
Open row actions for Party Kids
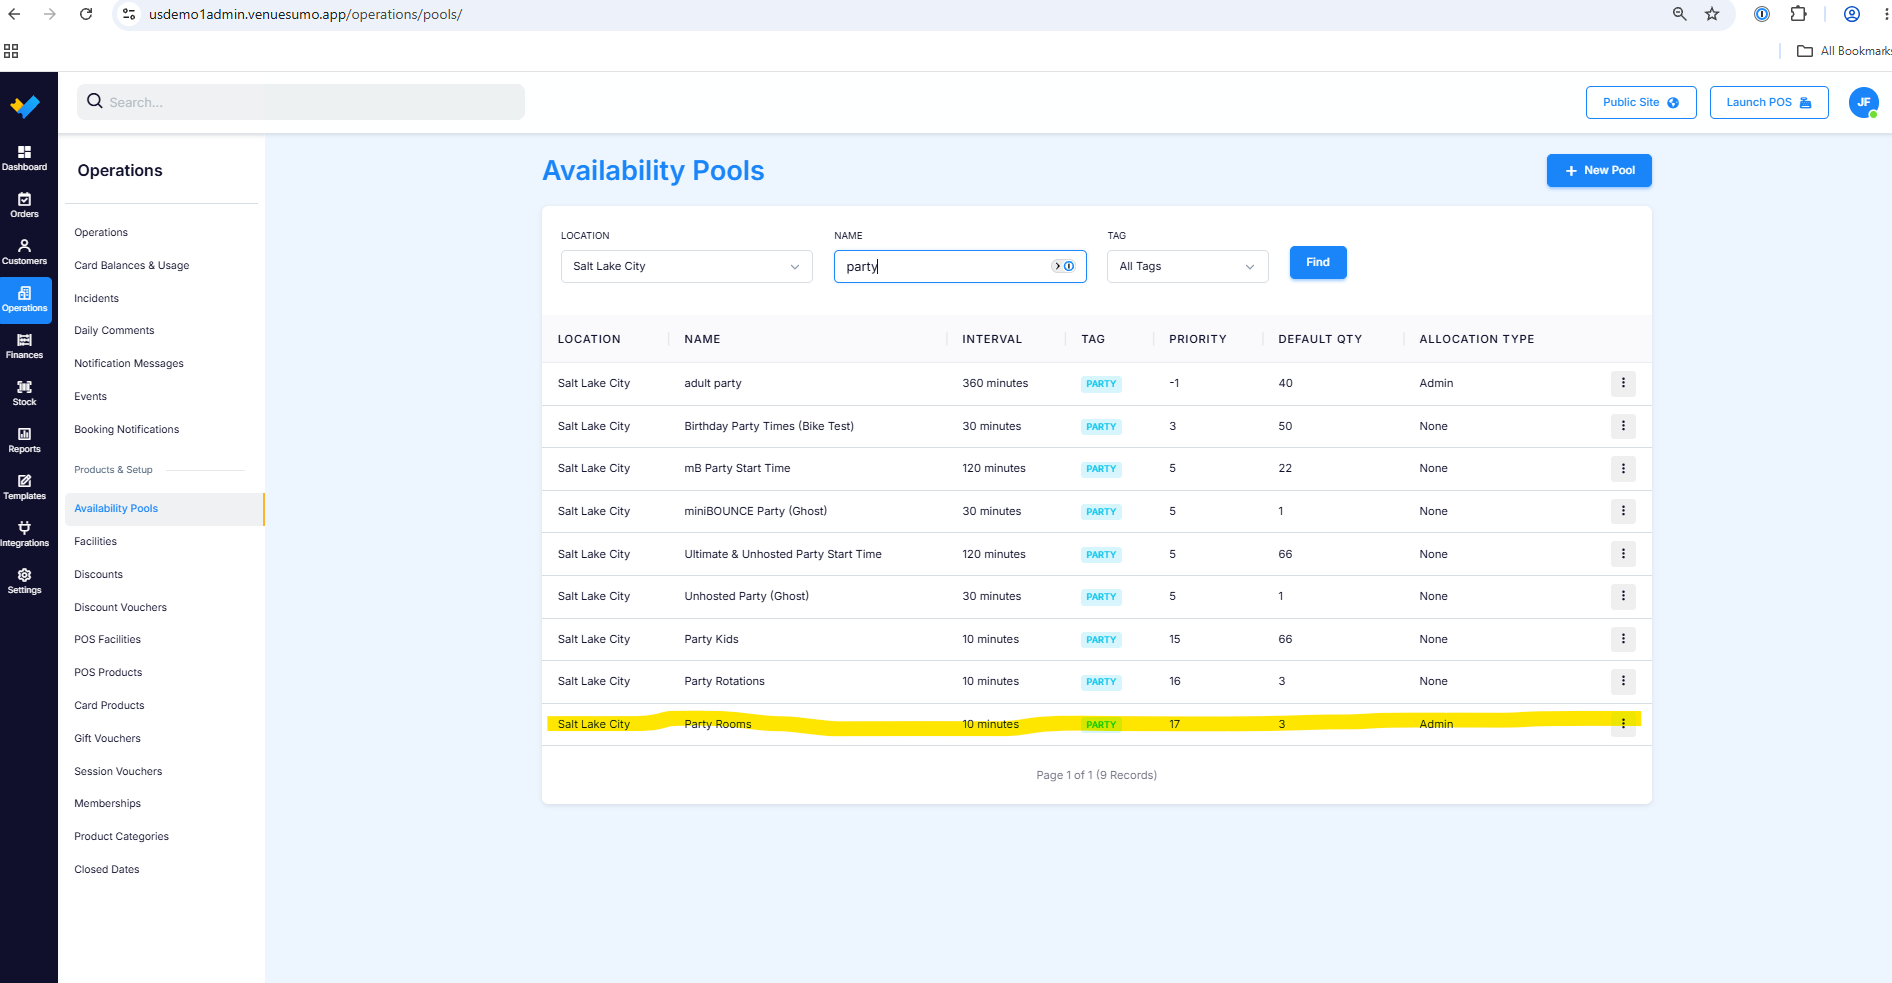point(1623,639)
